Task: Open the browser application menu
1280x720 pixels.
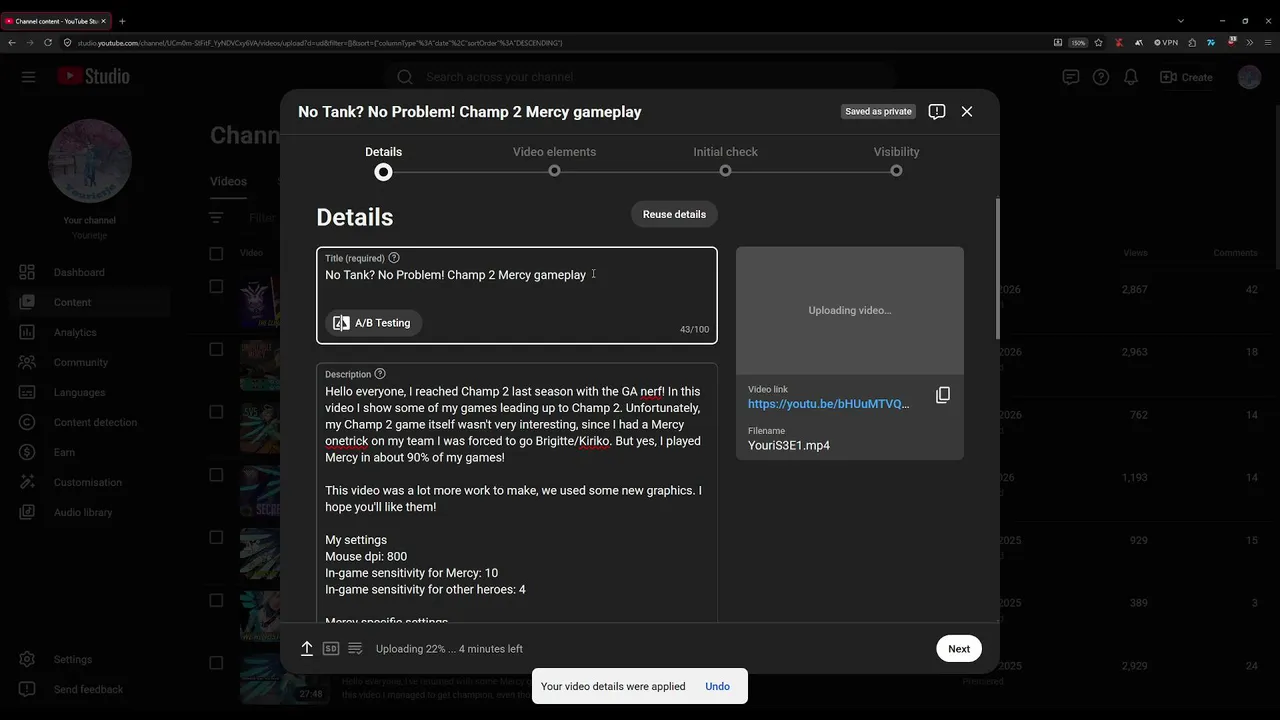Action: 1267,43
